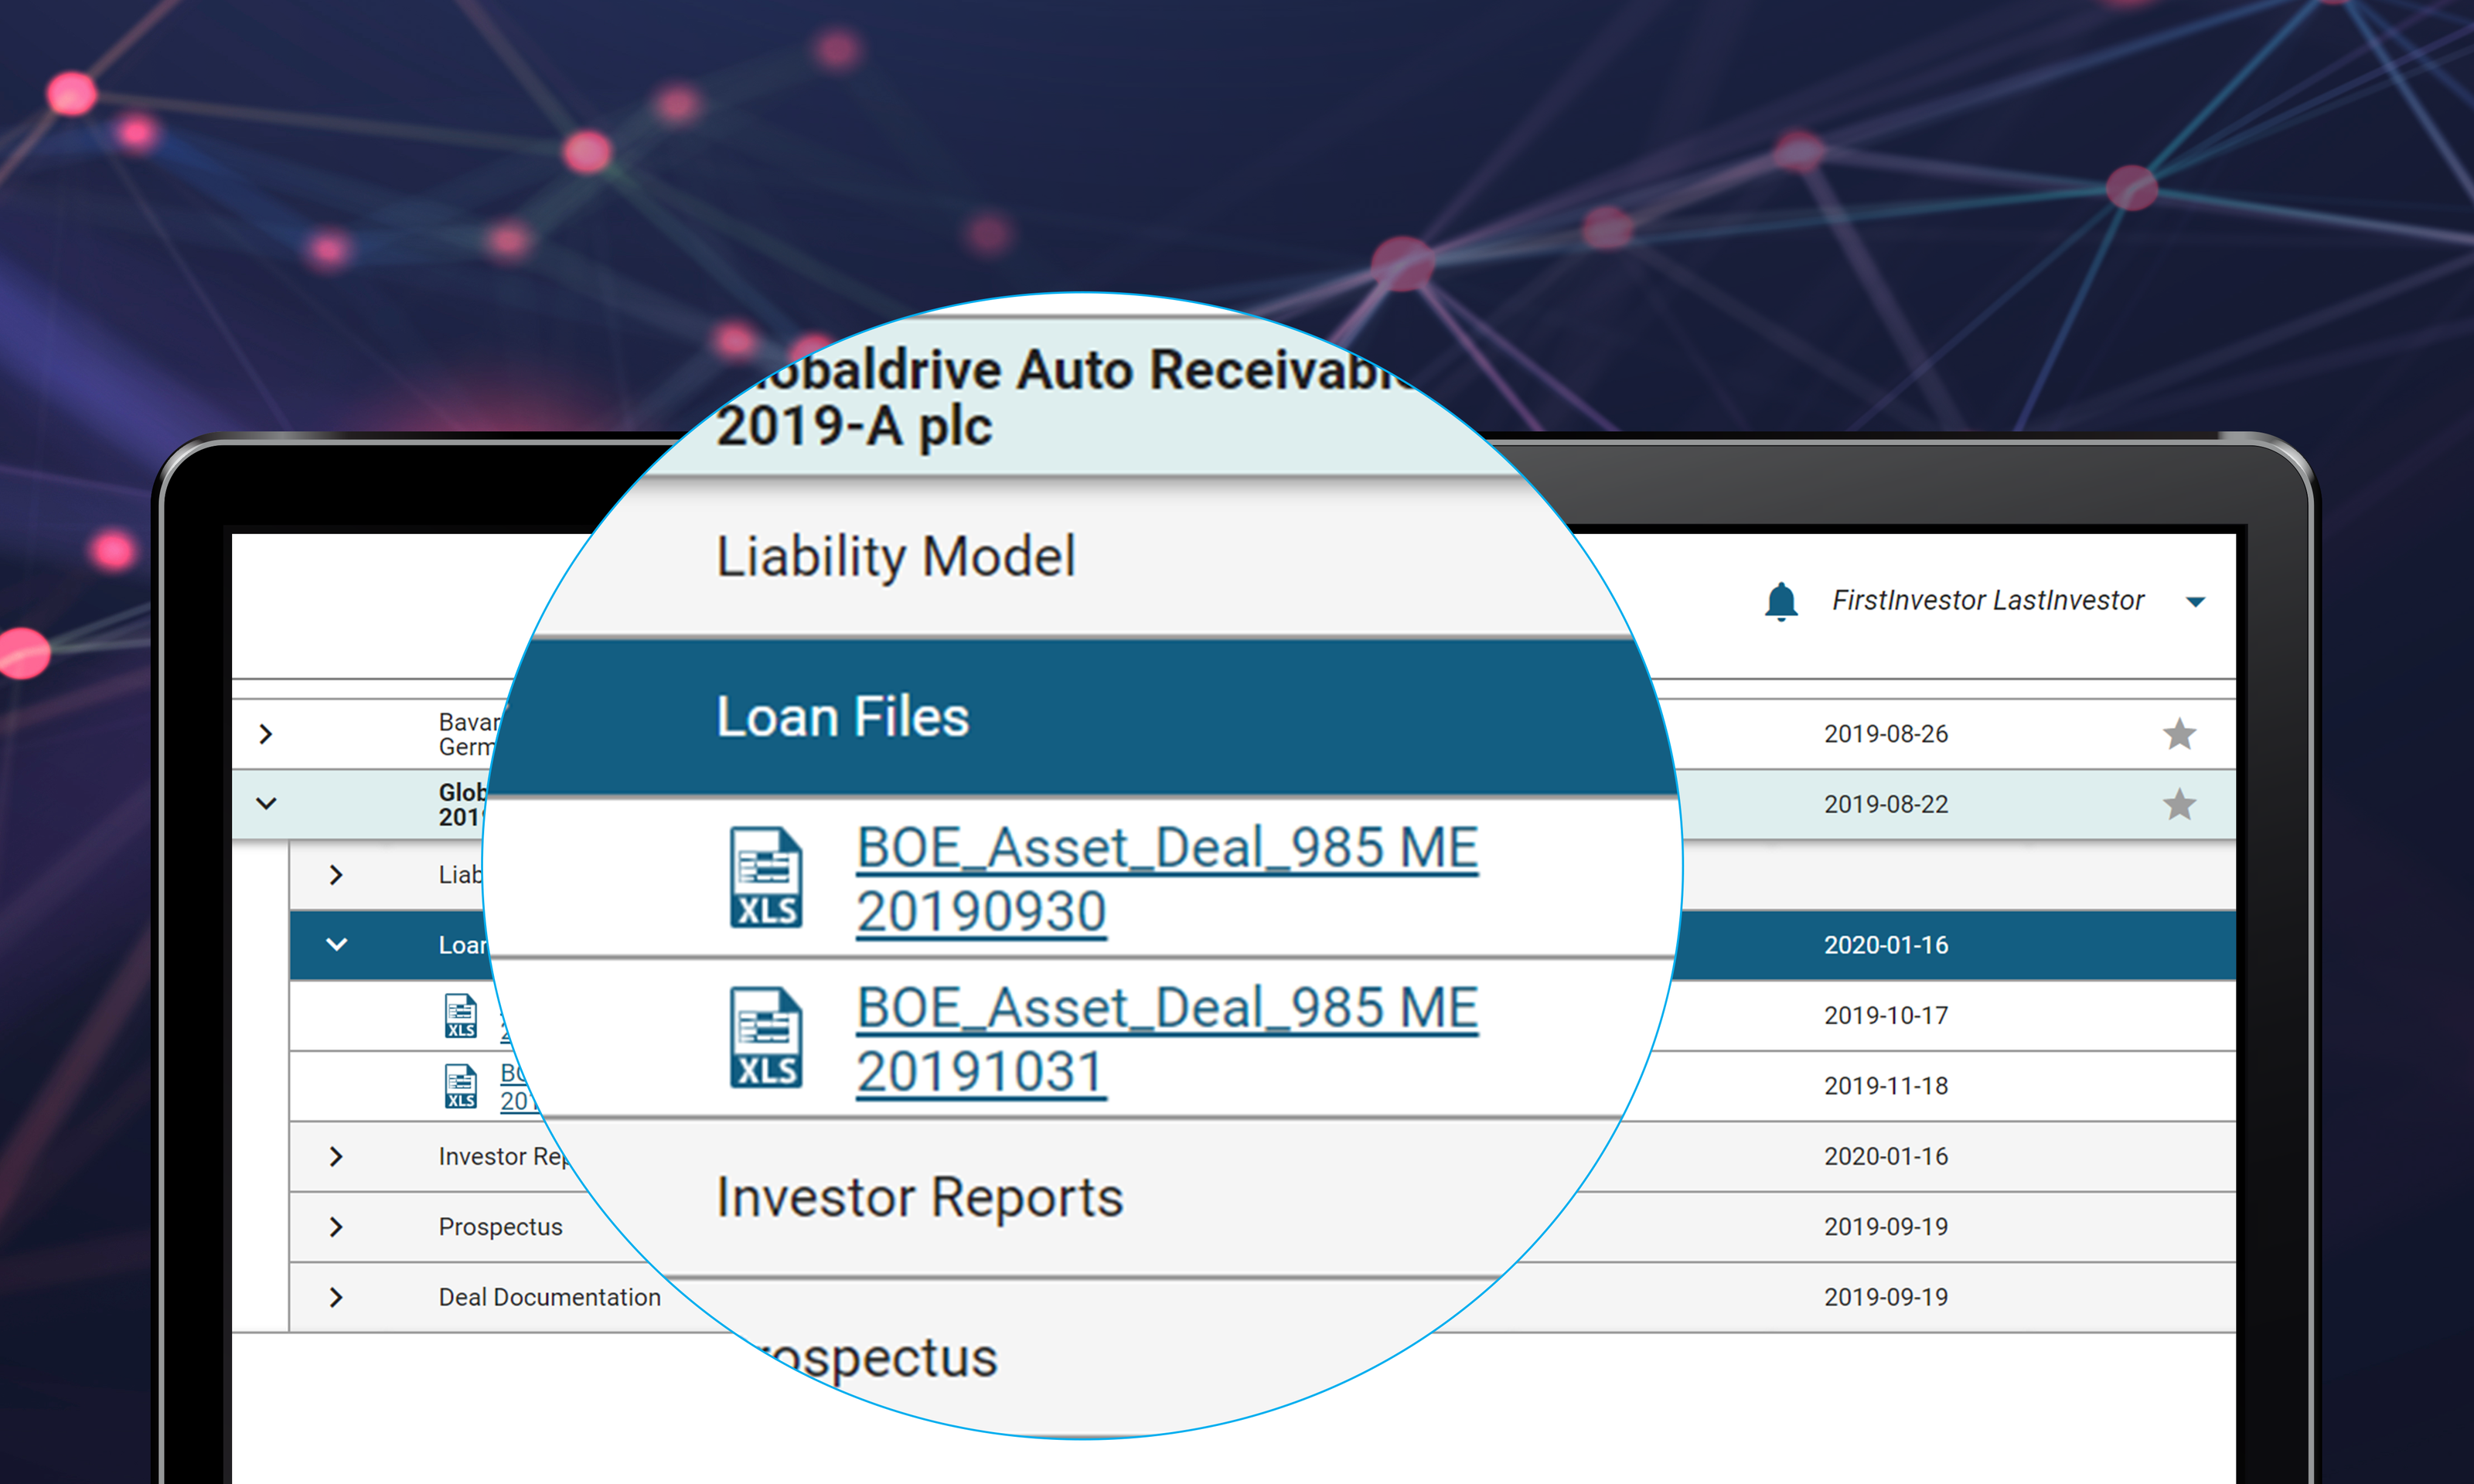The image size is (2474, 1484).
Task: Star the deal dated 2019-08-26
Action: (2179, 734)
